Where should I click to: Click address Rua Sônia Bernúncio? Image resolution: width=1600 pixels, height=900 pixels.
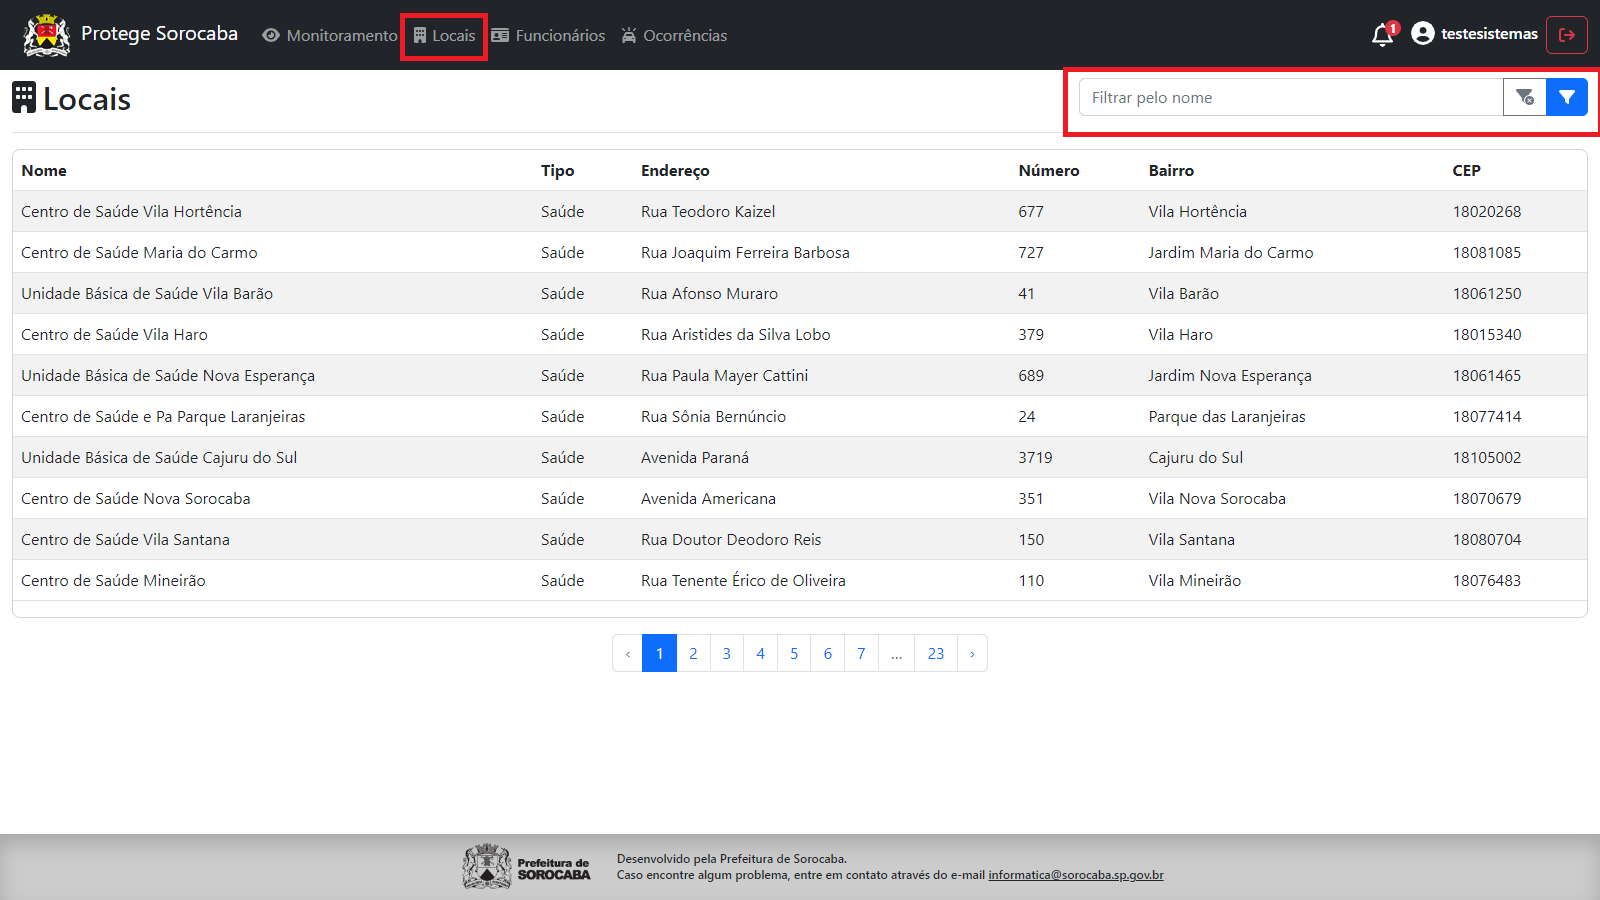(713, 416)
